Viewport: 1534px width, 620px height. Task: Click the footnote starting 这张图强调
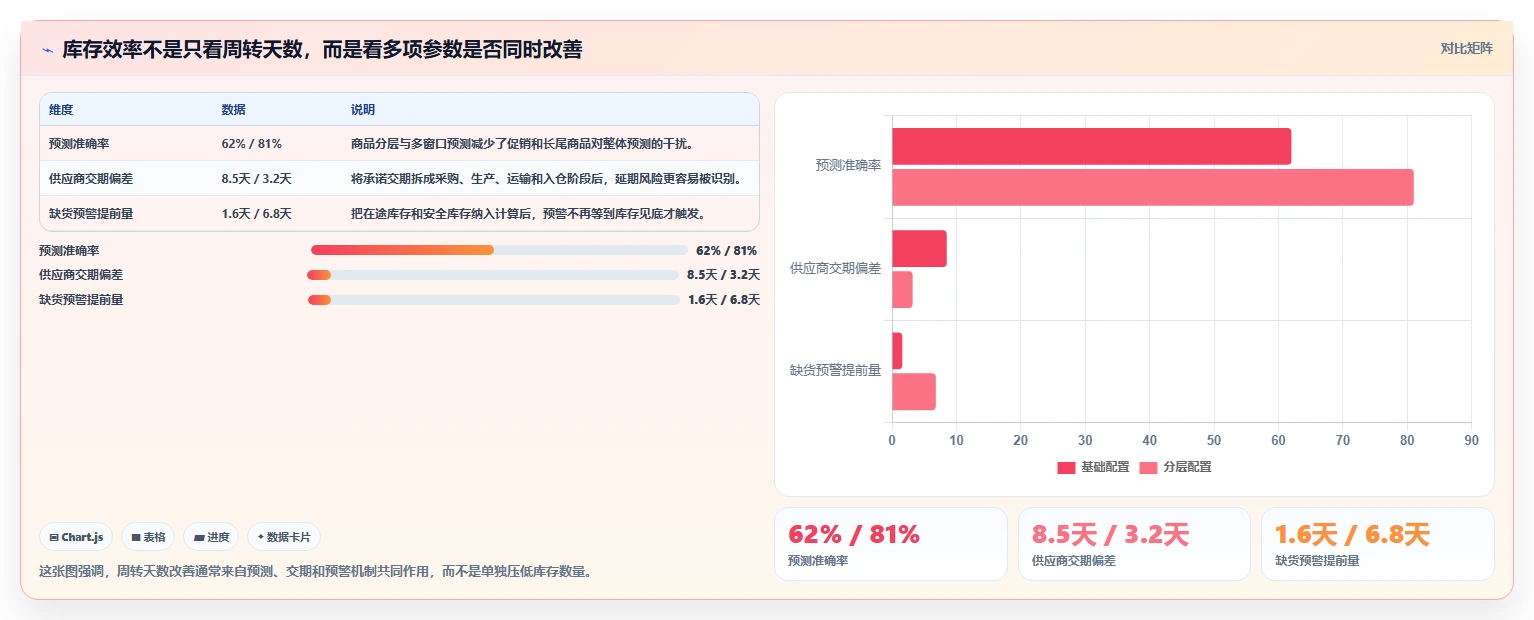coord(315,572)
